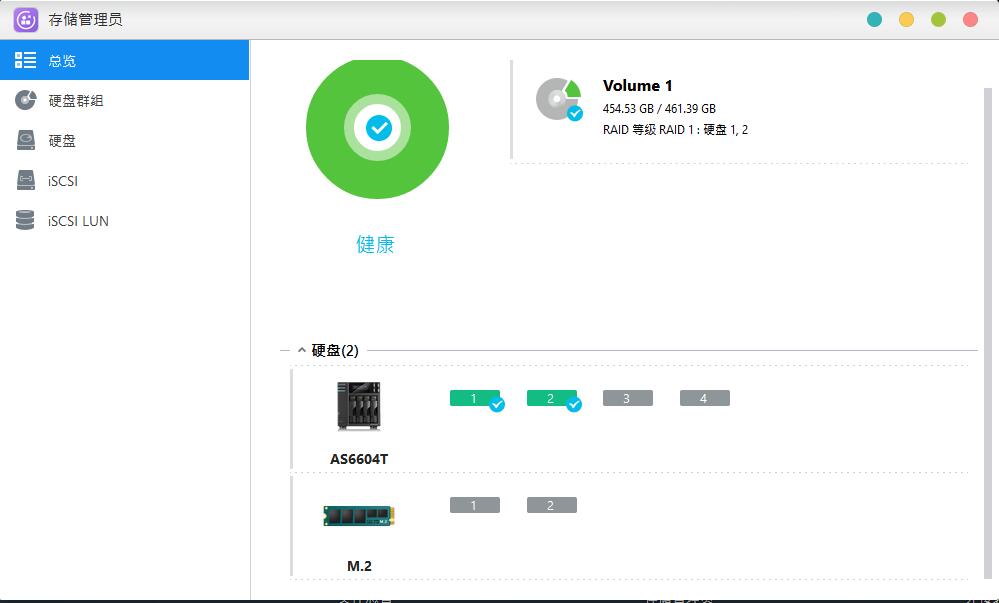This screenshot has width=999, height=603.
Task: Go to 硬盘 menu item
Action: point(124,140)
